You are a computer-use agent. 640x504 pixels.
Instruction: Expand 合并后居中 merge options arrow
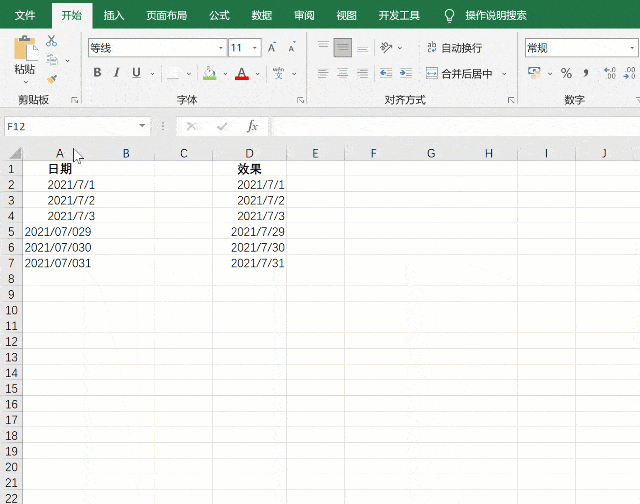pyautogui.click(x=504, y=74)
